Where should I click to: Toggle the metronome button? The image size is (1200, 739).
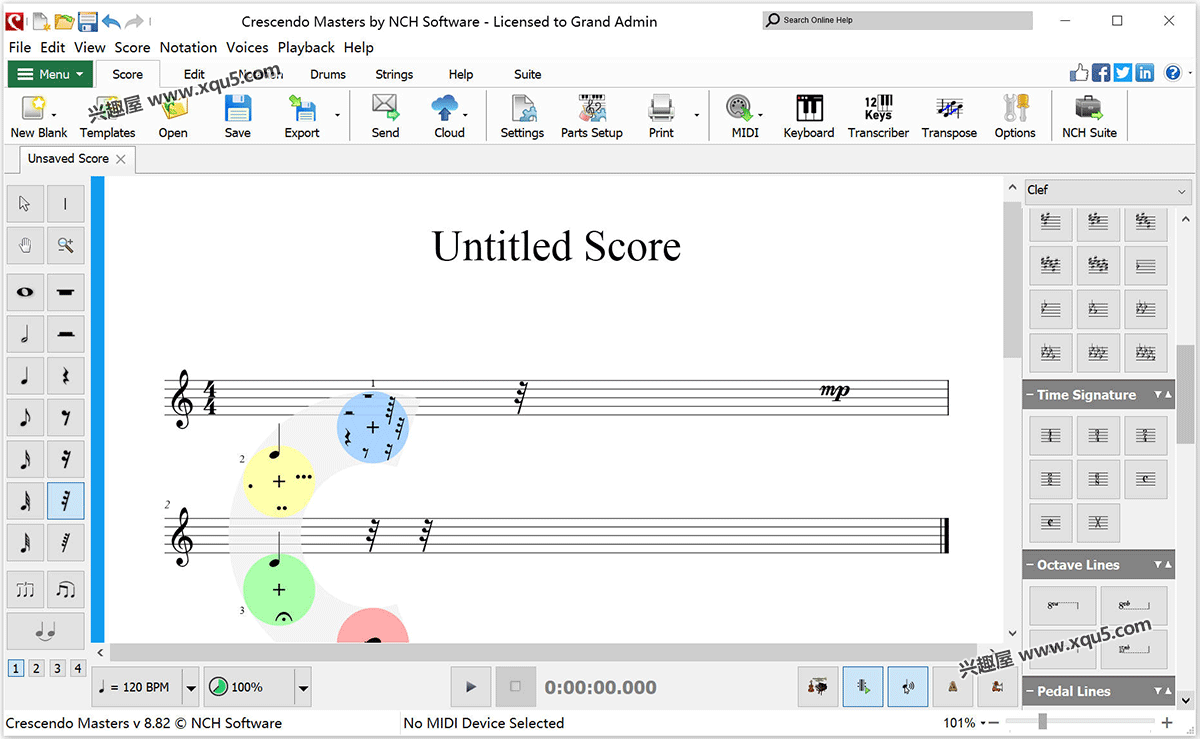(x=953, y=687)
